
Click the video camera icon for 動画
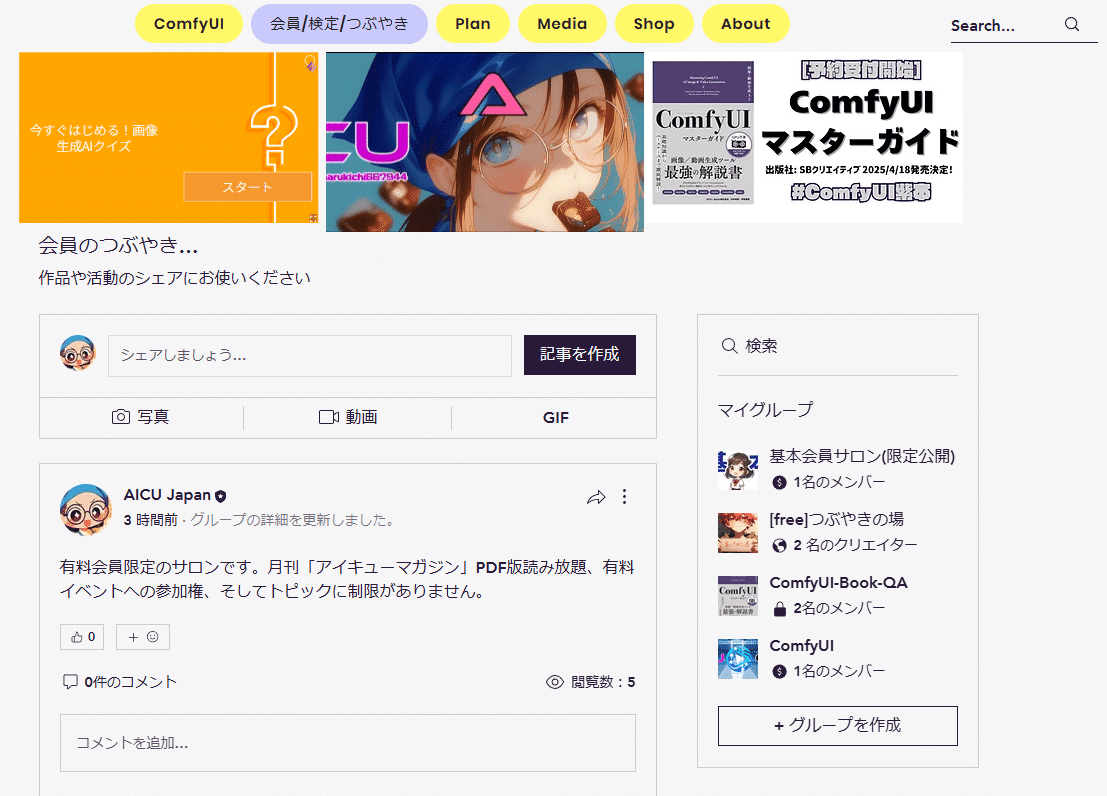coord(328,417)
